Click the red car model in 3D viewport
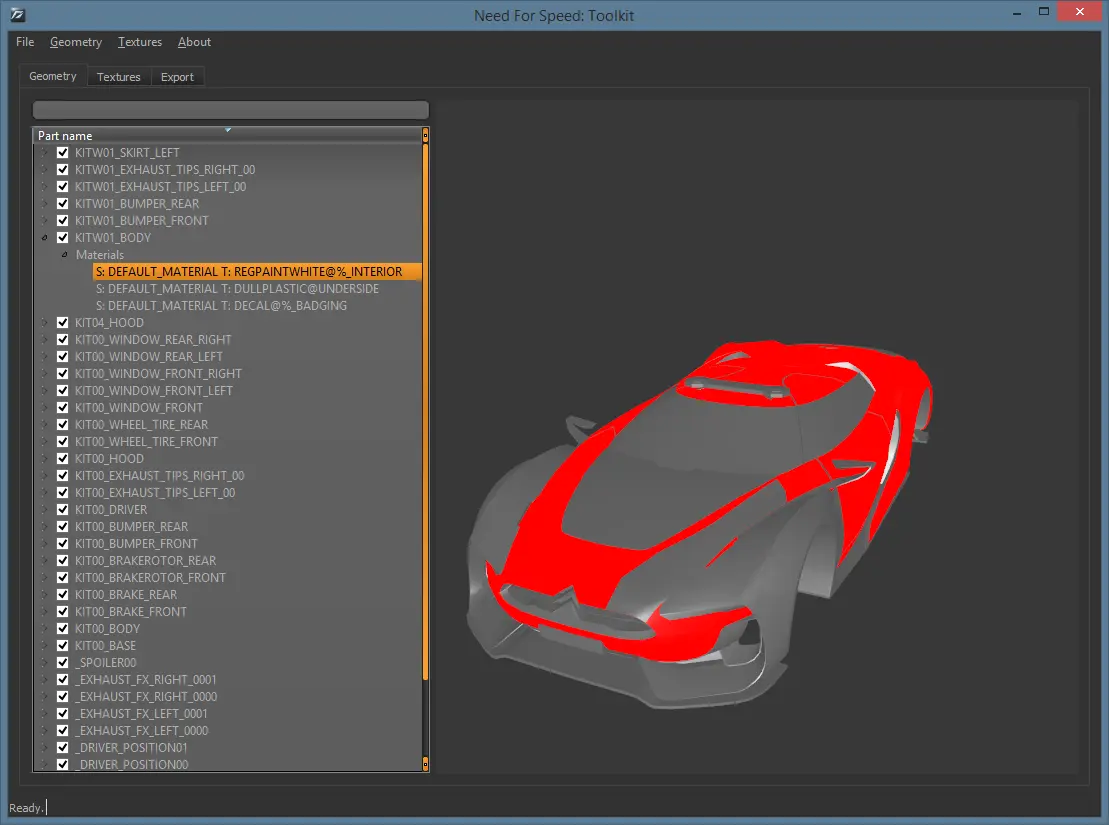 point(700,524)
